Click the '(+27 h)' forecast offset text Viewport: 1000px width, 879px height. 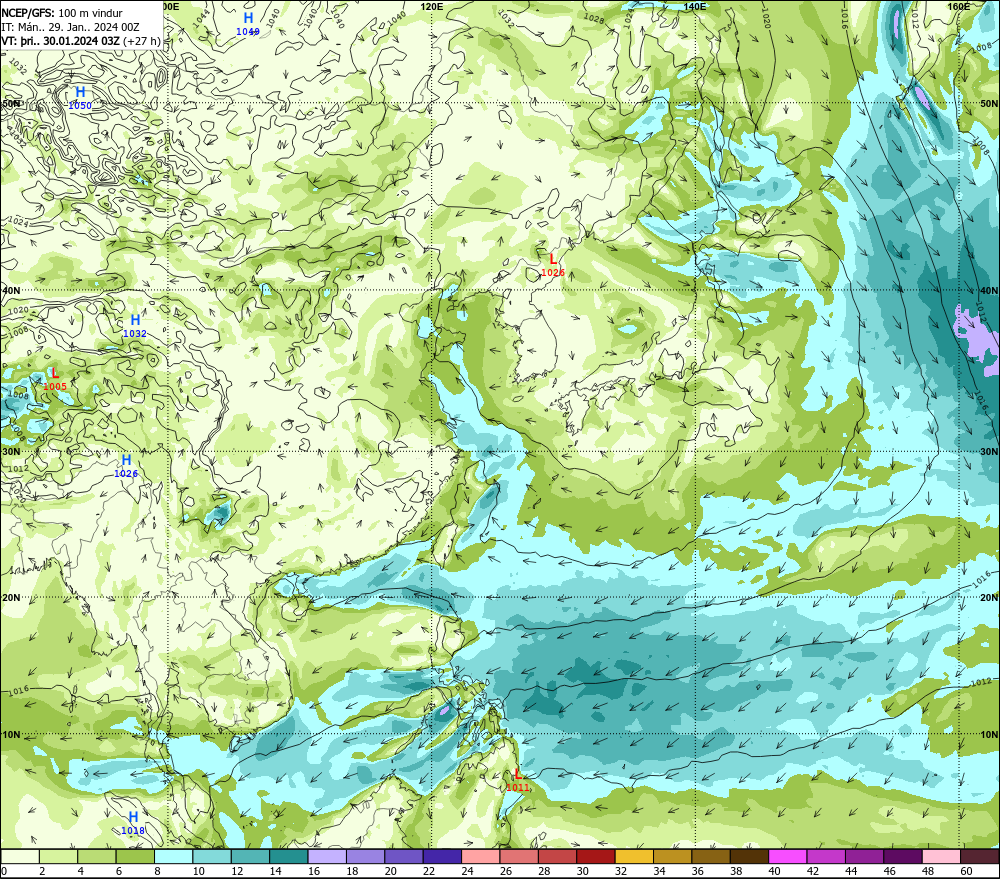142,41
